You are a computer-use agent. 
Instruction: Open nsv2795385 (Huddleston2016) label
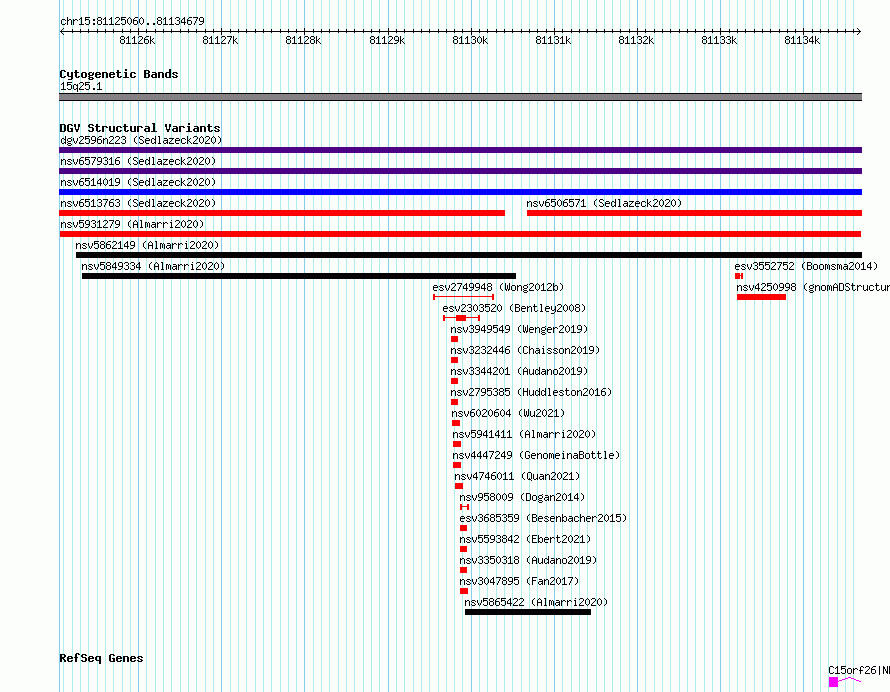click(x=531, y=392)
